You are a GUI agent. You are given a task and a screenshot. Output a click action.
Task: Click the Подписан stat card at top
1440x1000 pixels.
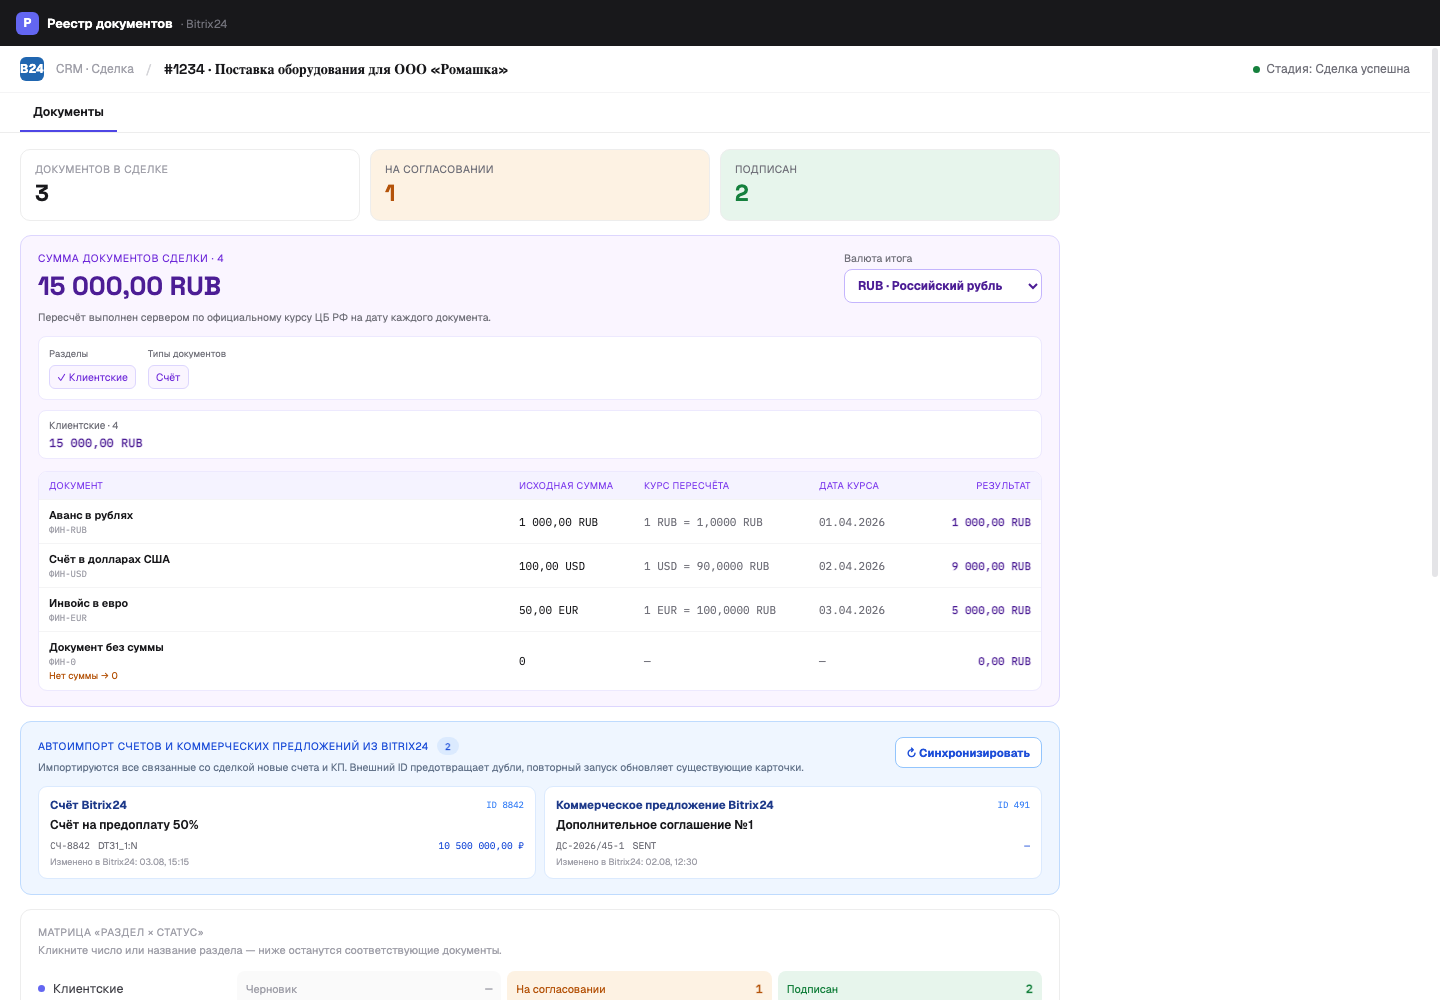[x=890, y=185]
